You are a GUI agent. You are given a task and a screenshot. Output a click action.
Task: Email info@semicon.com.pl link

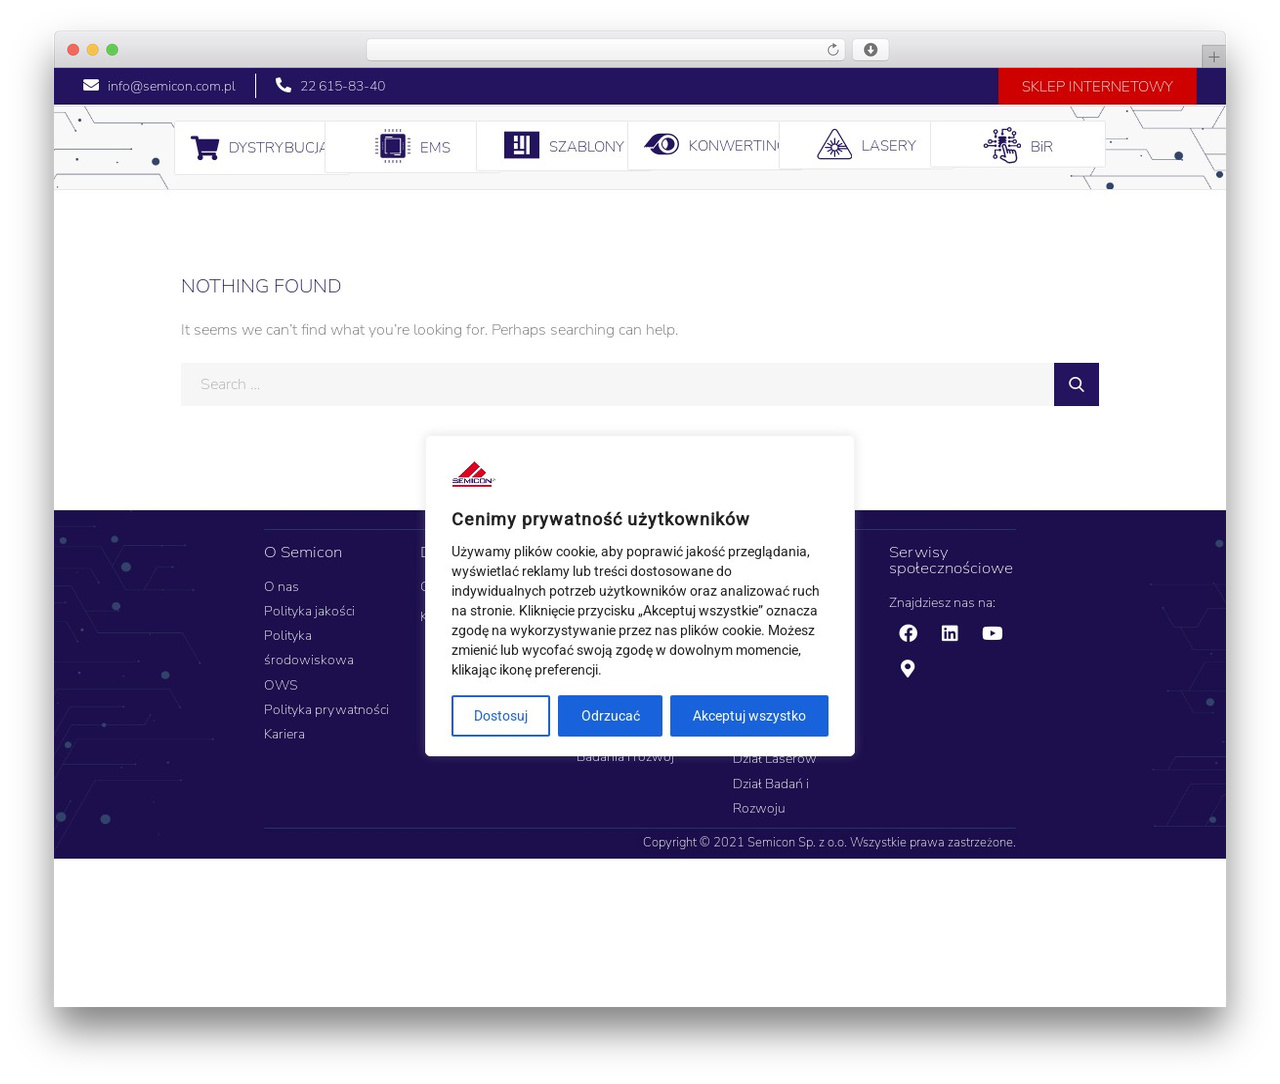click(171, 86)
